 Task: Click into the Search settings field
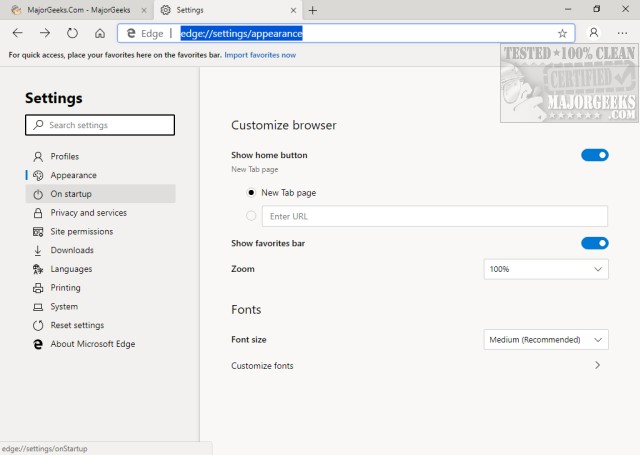pyautogui.click(x=100, y=125)
